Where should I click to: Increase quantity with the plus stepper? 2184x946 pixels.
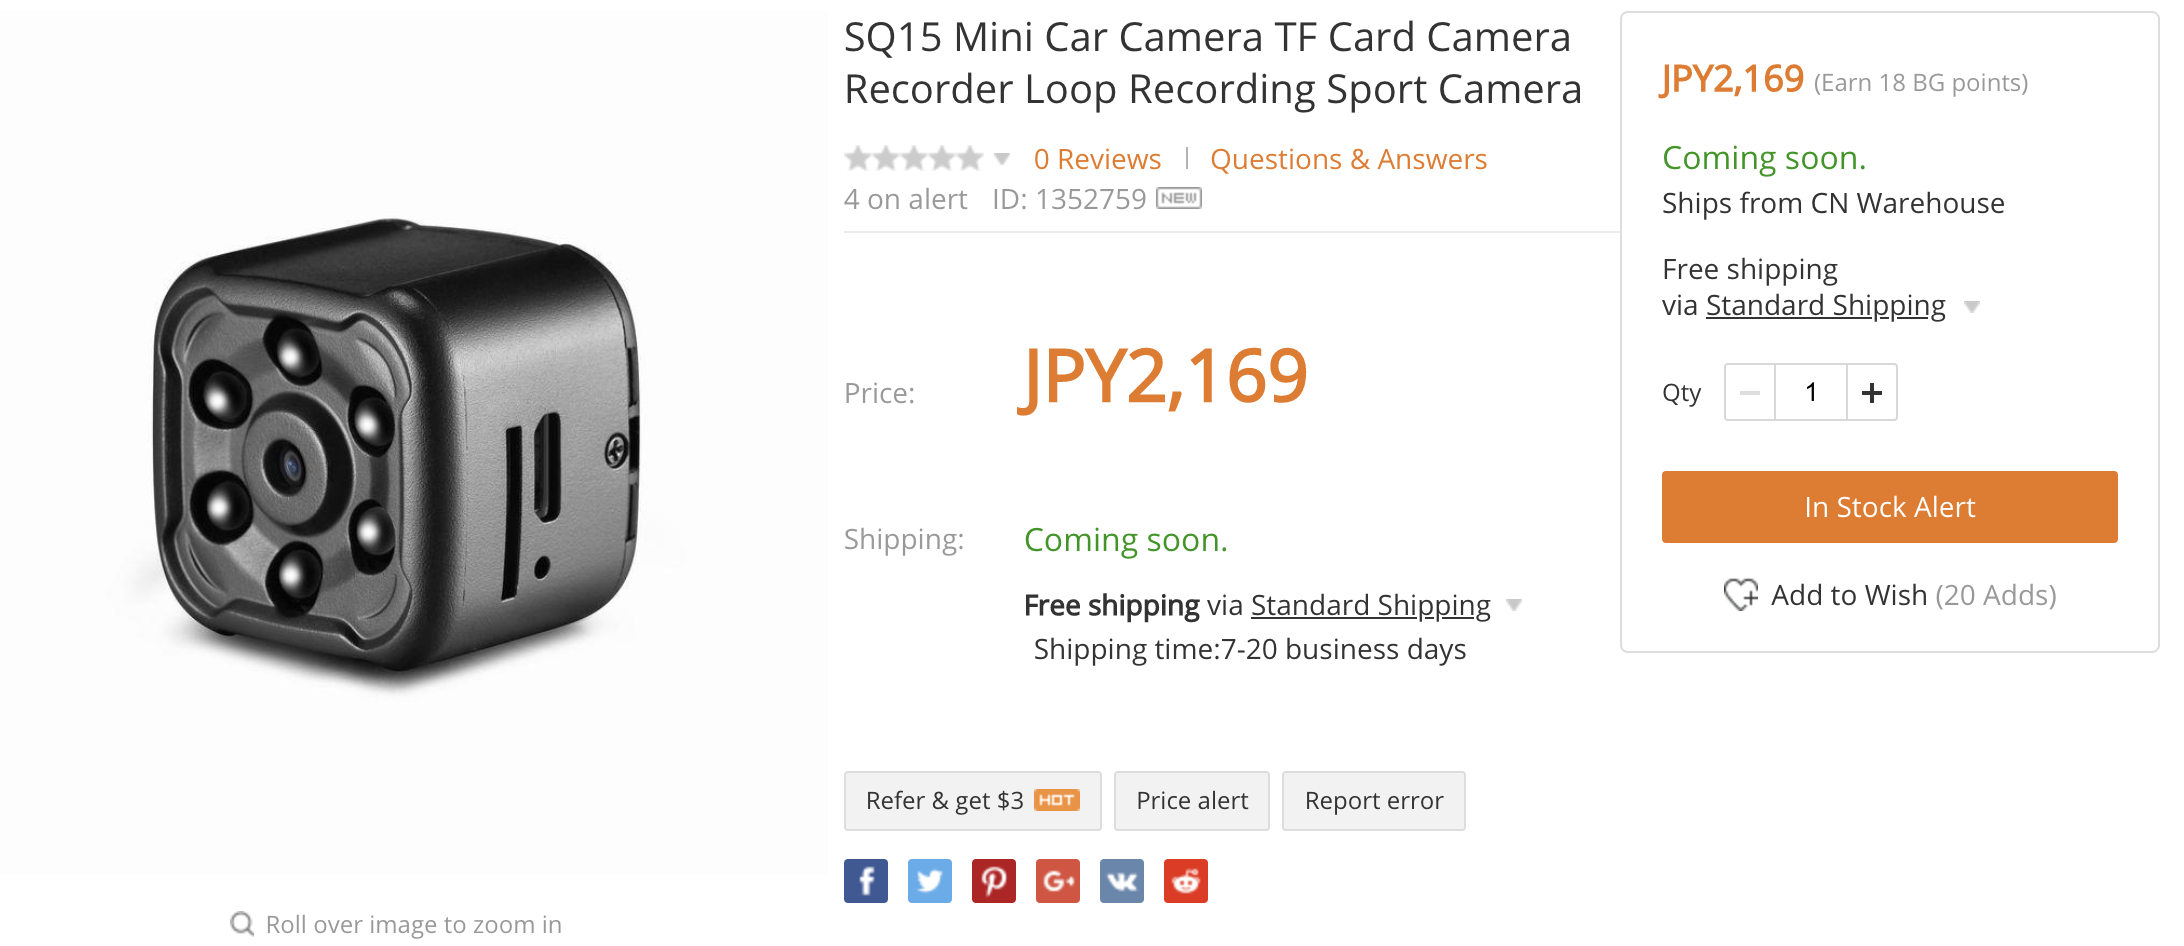1870,392
